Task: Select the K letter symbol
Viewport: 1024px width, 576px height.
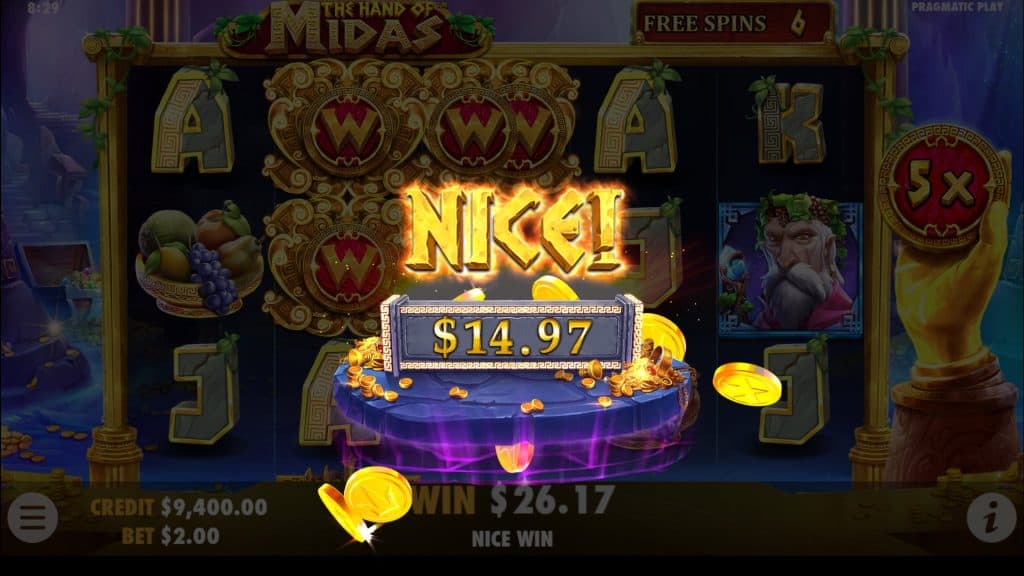Action: [x=789, y=120]
